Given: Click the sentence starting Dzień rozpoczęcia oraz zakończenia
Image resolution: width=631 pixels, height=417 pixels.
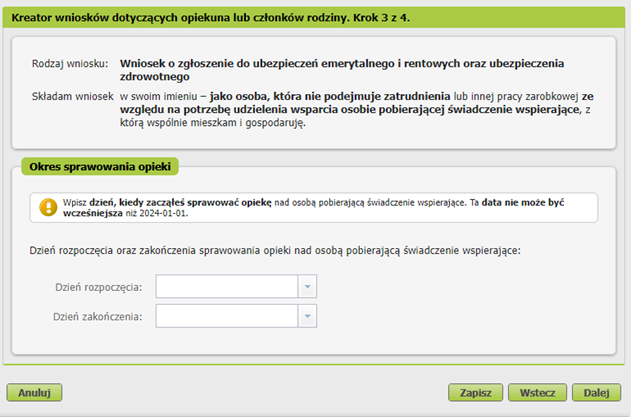Looking at the screenshot, I should point(275,250).
